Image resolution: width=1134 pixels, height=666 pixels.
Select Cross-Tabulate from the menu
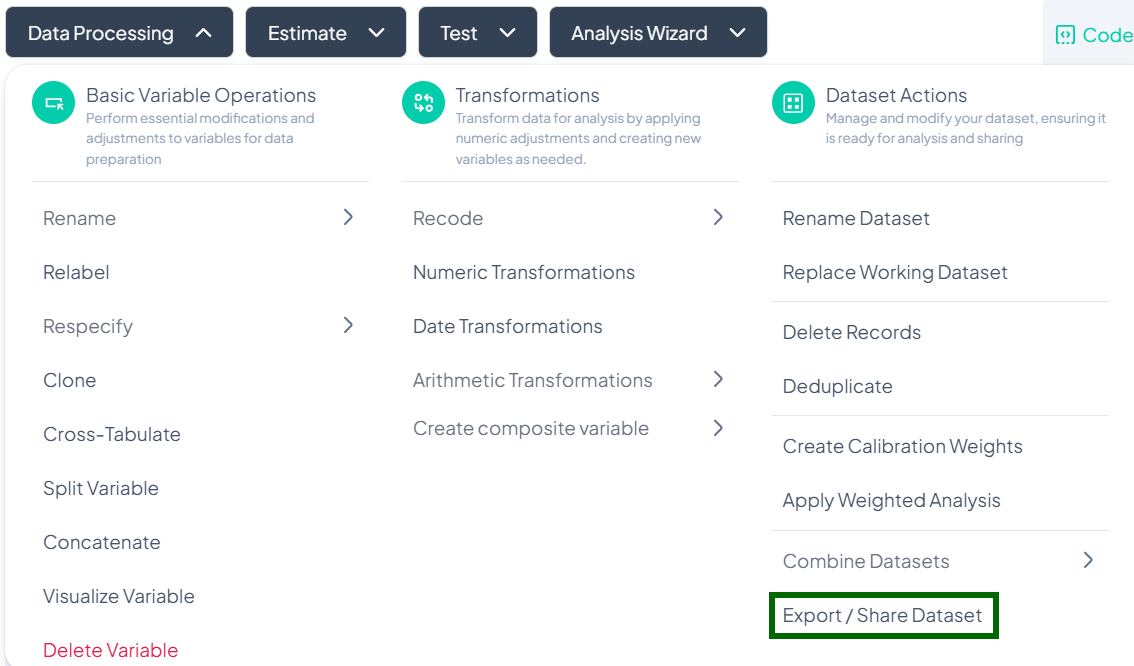point(112,434)
